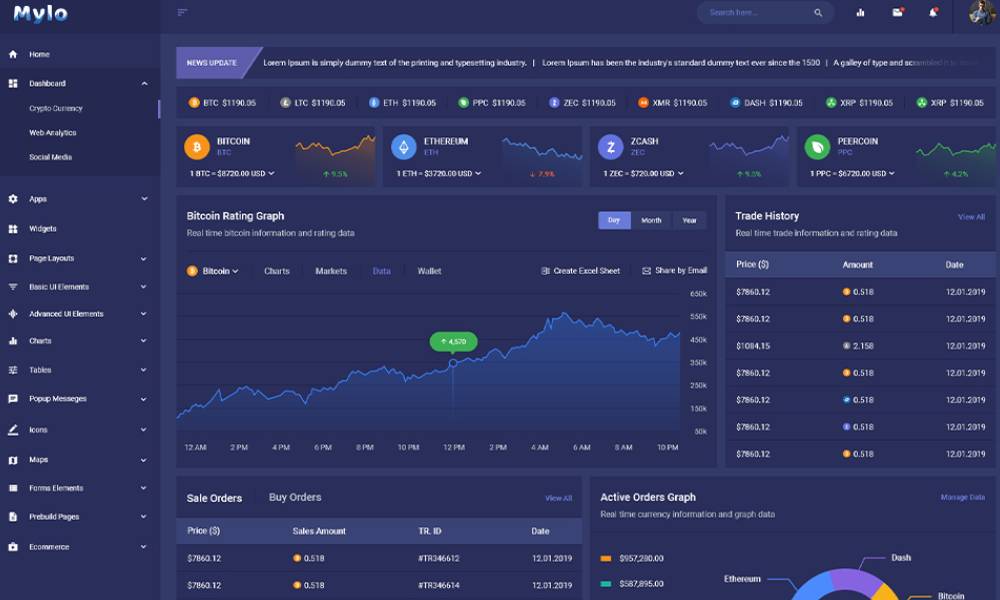Open the mail envelope icon in header
The width and height of the screenshot is (1000, 600).
(897, 13)
